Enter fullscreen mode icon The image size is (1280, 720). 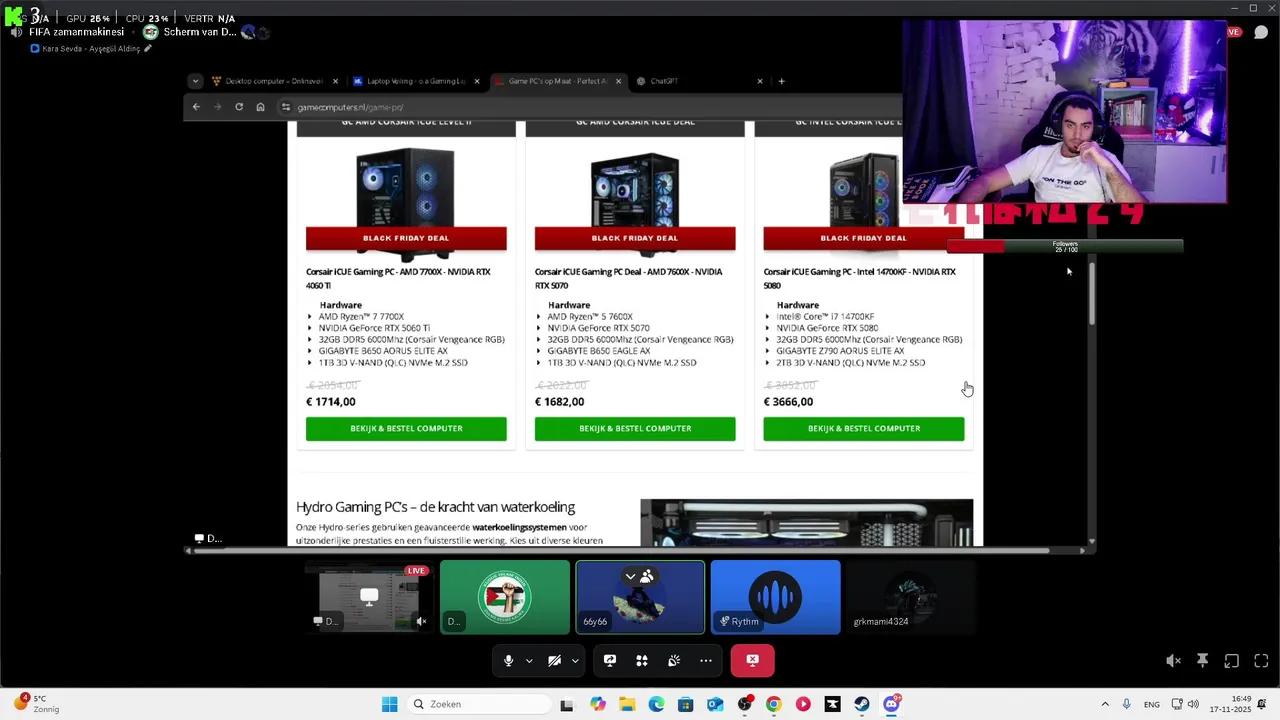pos(1261,660)
